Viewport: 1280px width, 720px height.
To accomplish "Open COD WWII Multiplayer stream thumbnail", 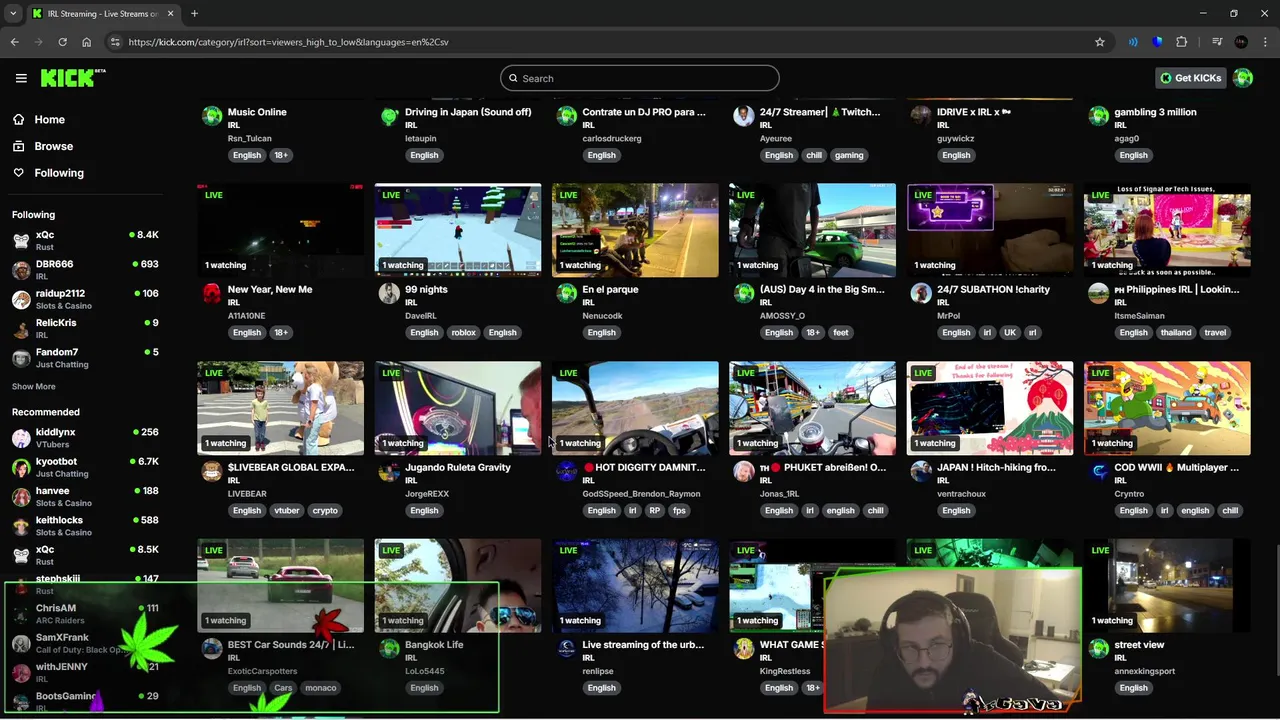I will (1167, 408).
